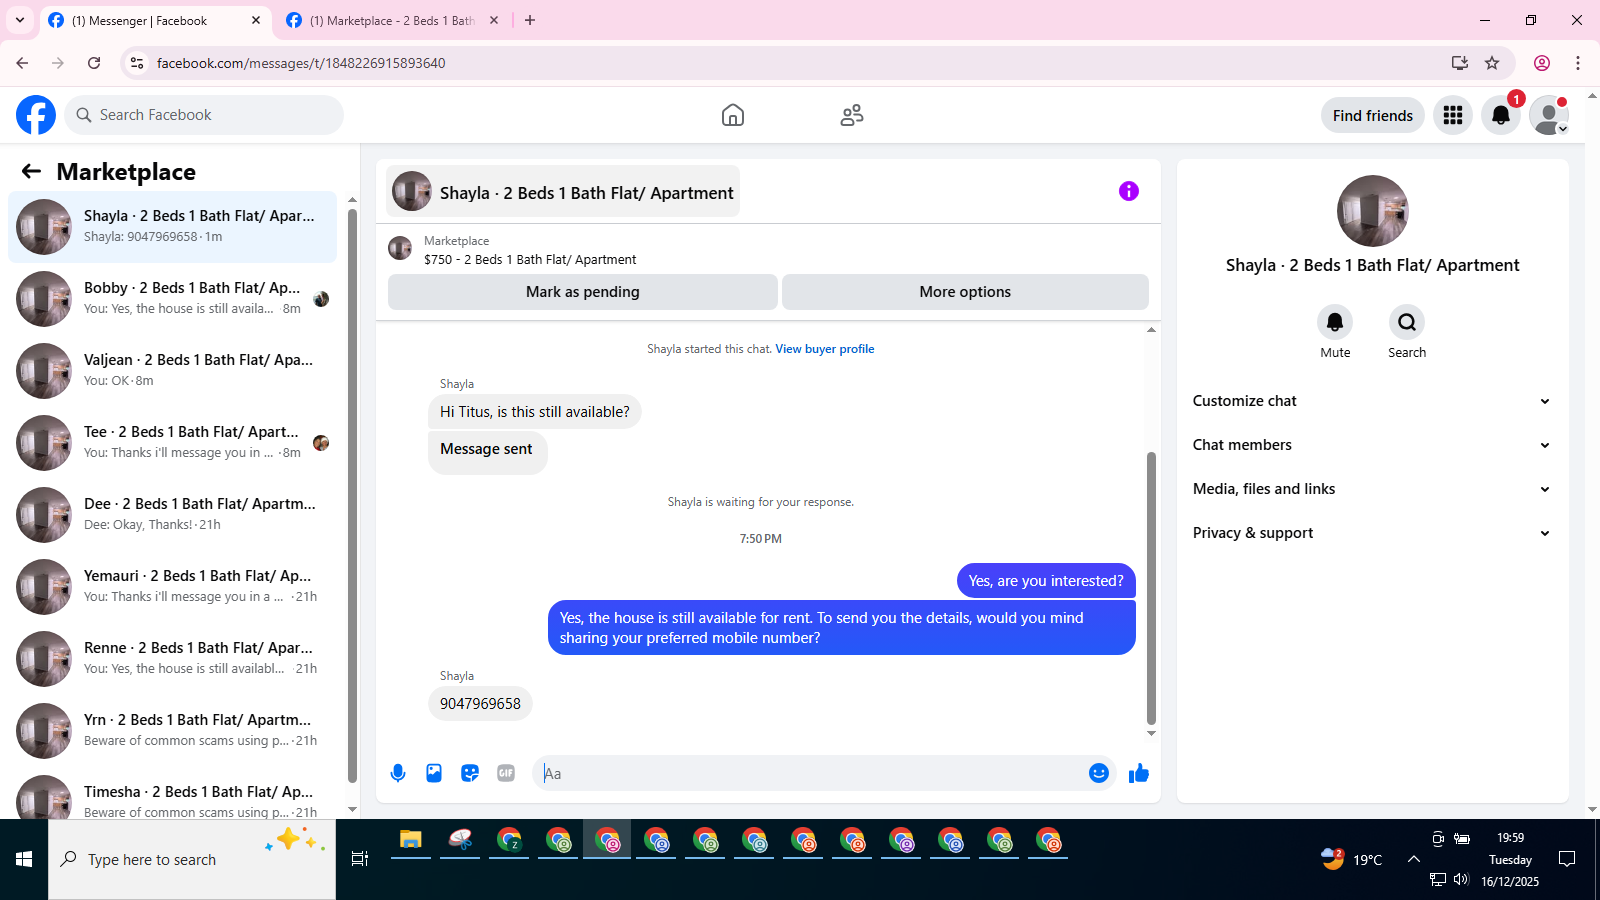Choose a GIF icon
This screenshot has height=900, width=1600.
pyautogui.click(x=506, y=773)
